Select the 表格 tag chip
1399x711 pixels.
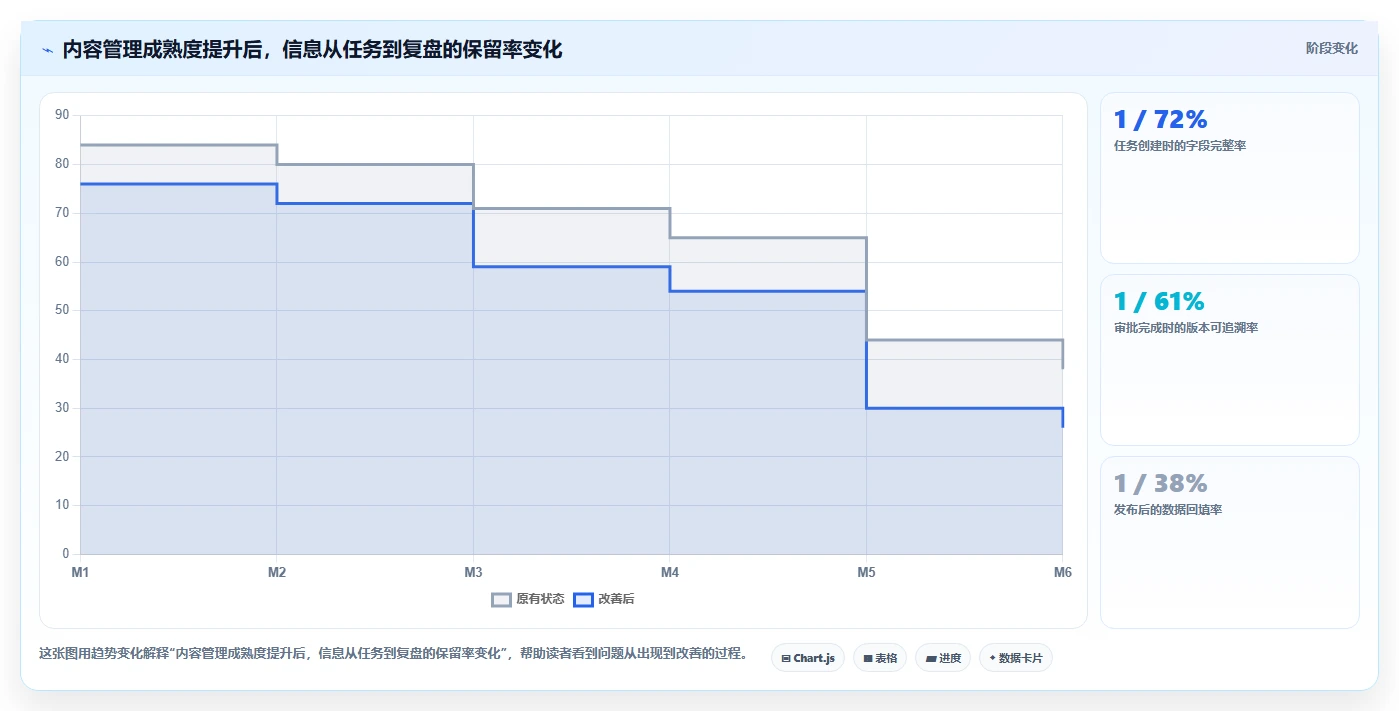880,658
